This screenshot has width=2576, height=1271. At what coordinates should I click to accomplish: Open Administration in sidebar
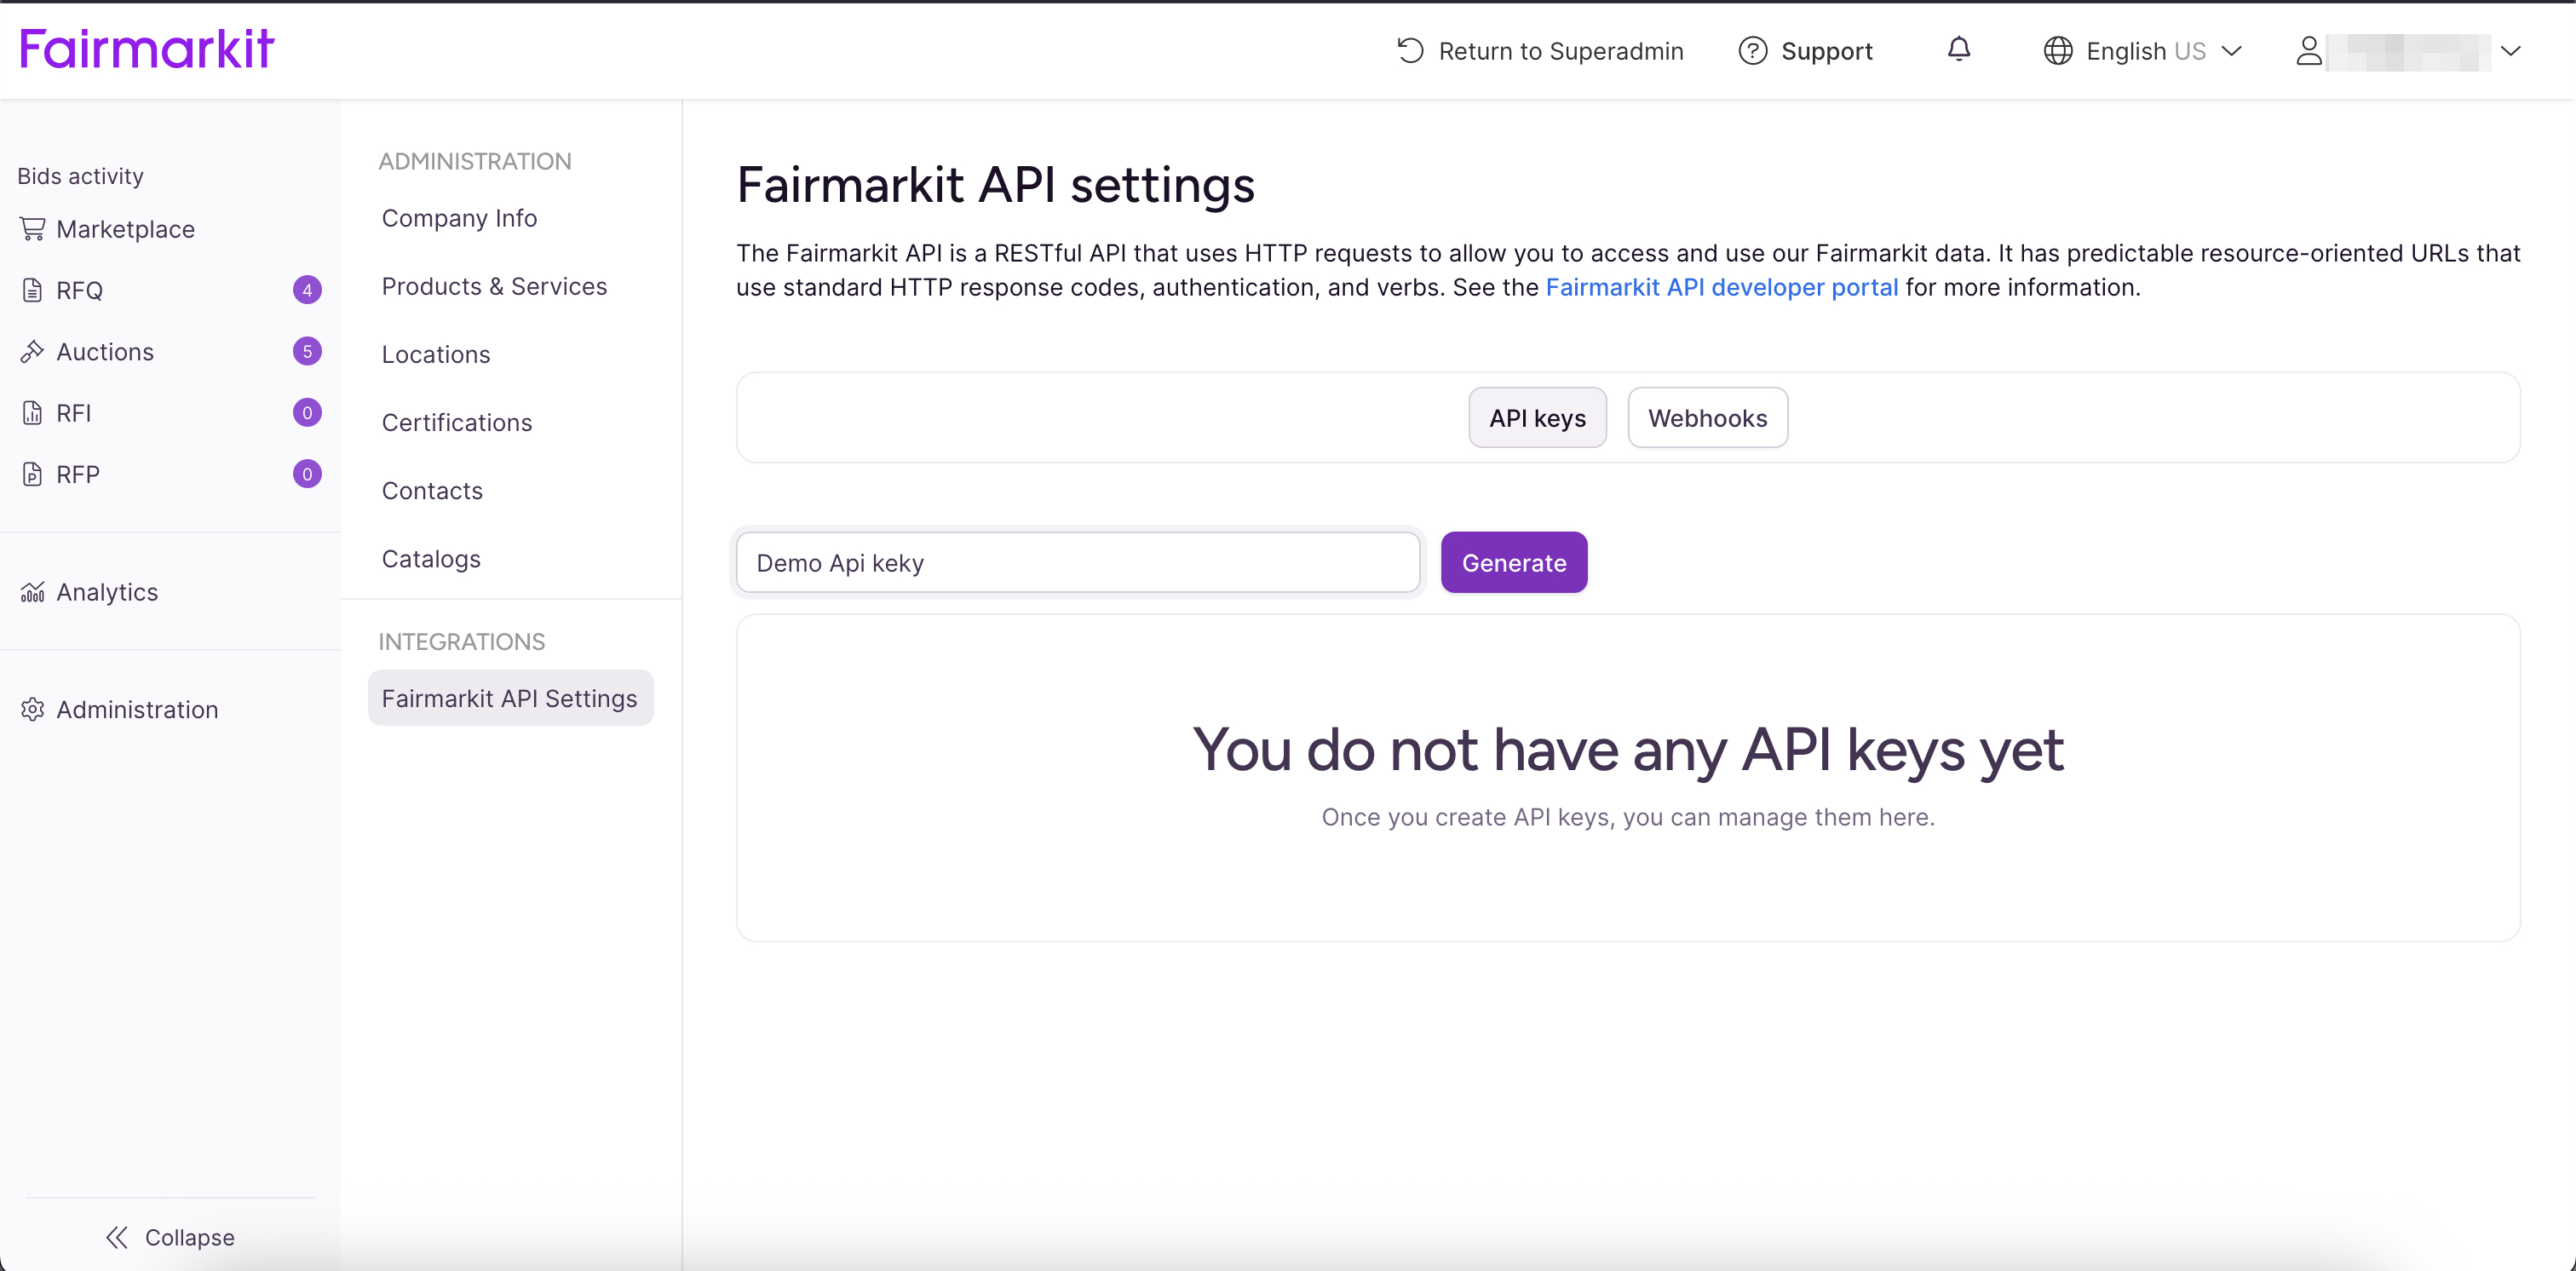pyautogui.click(x=137, y=709)
